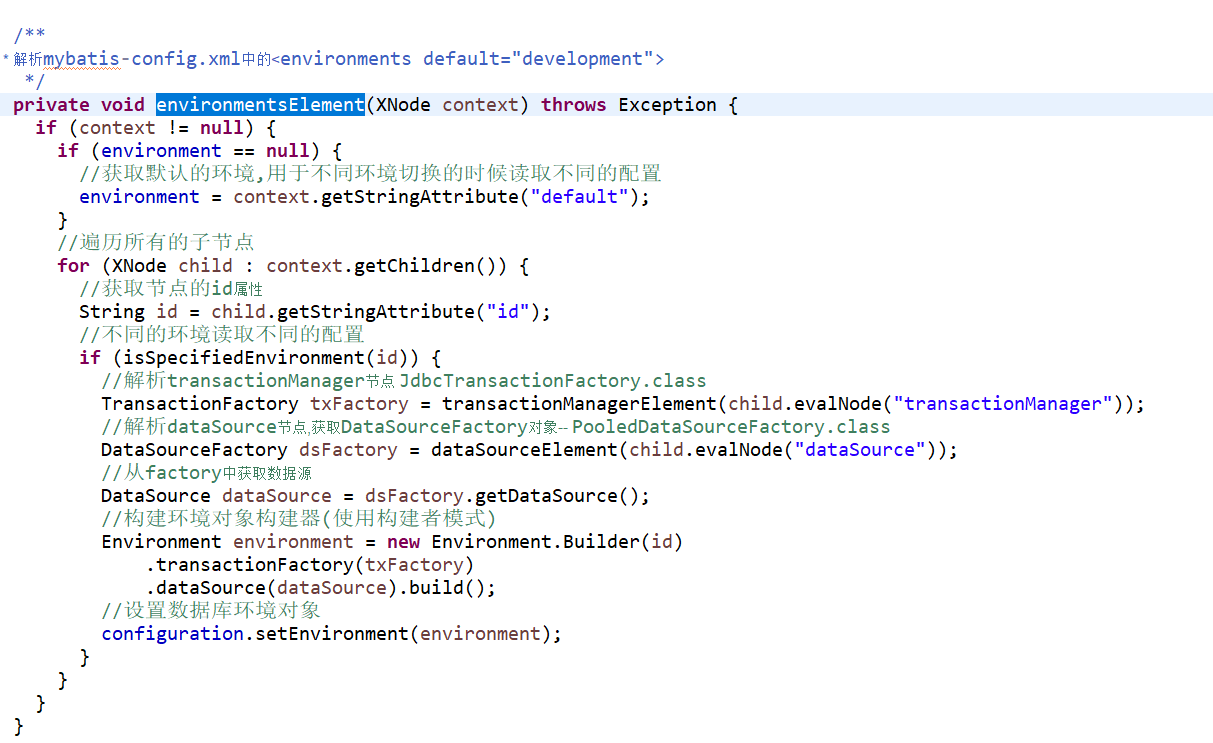Click the "dataSource" string literal

pos(860,450)
